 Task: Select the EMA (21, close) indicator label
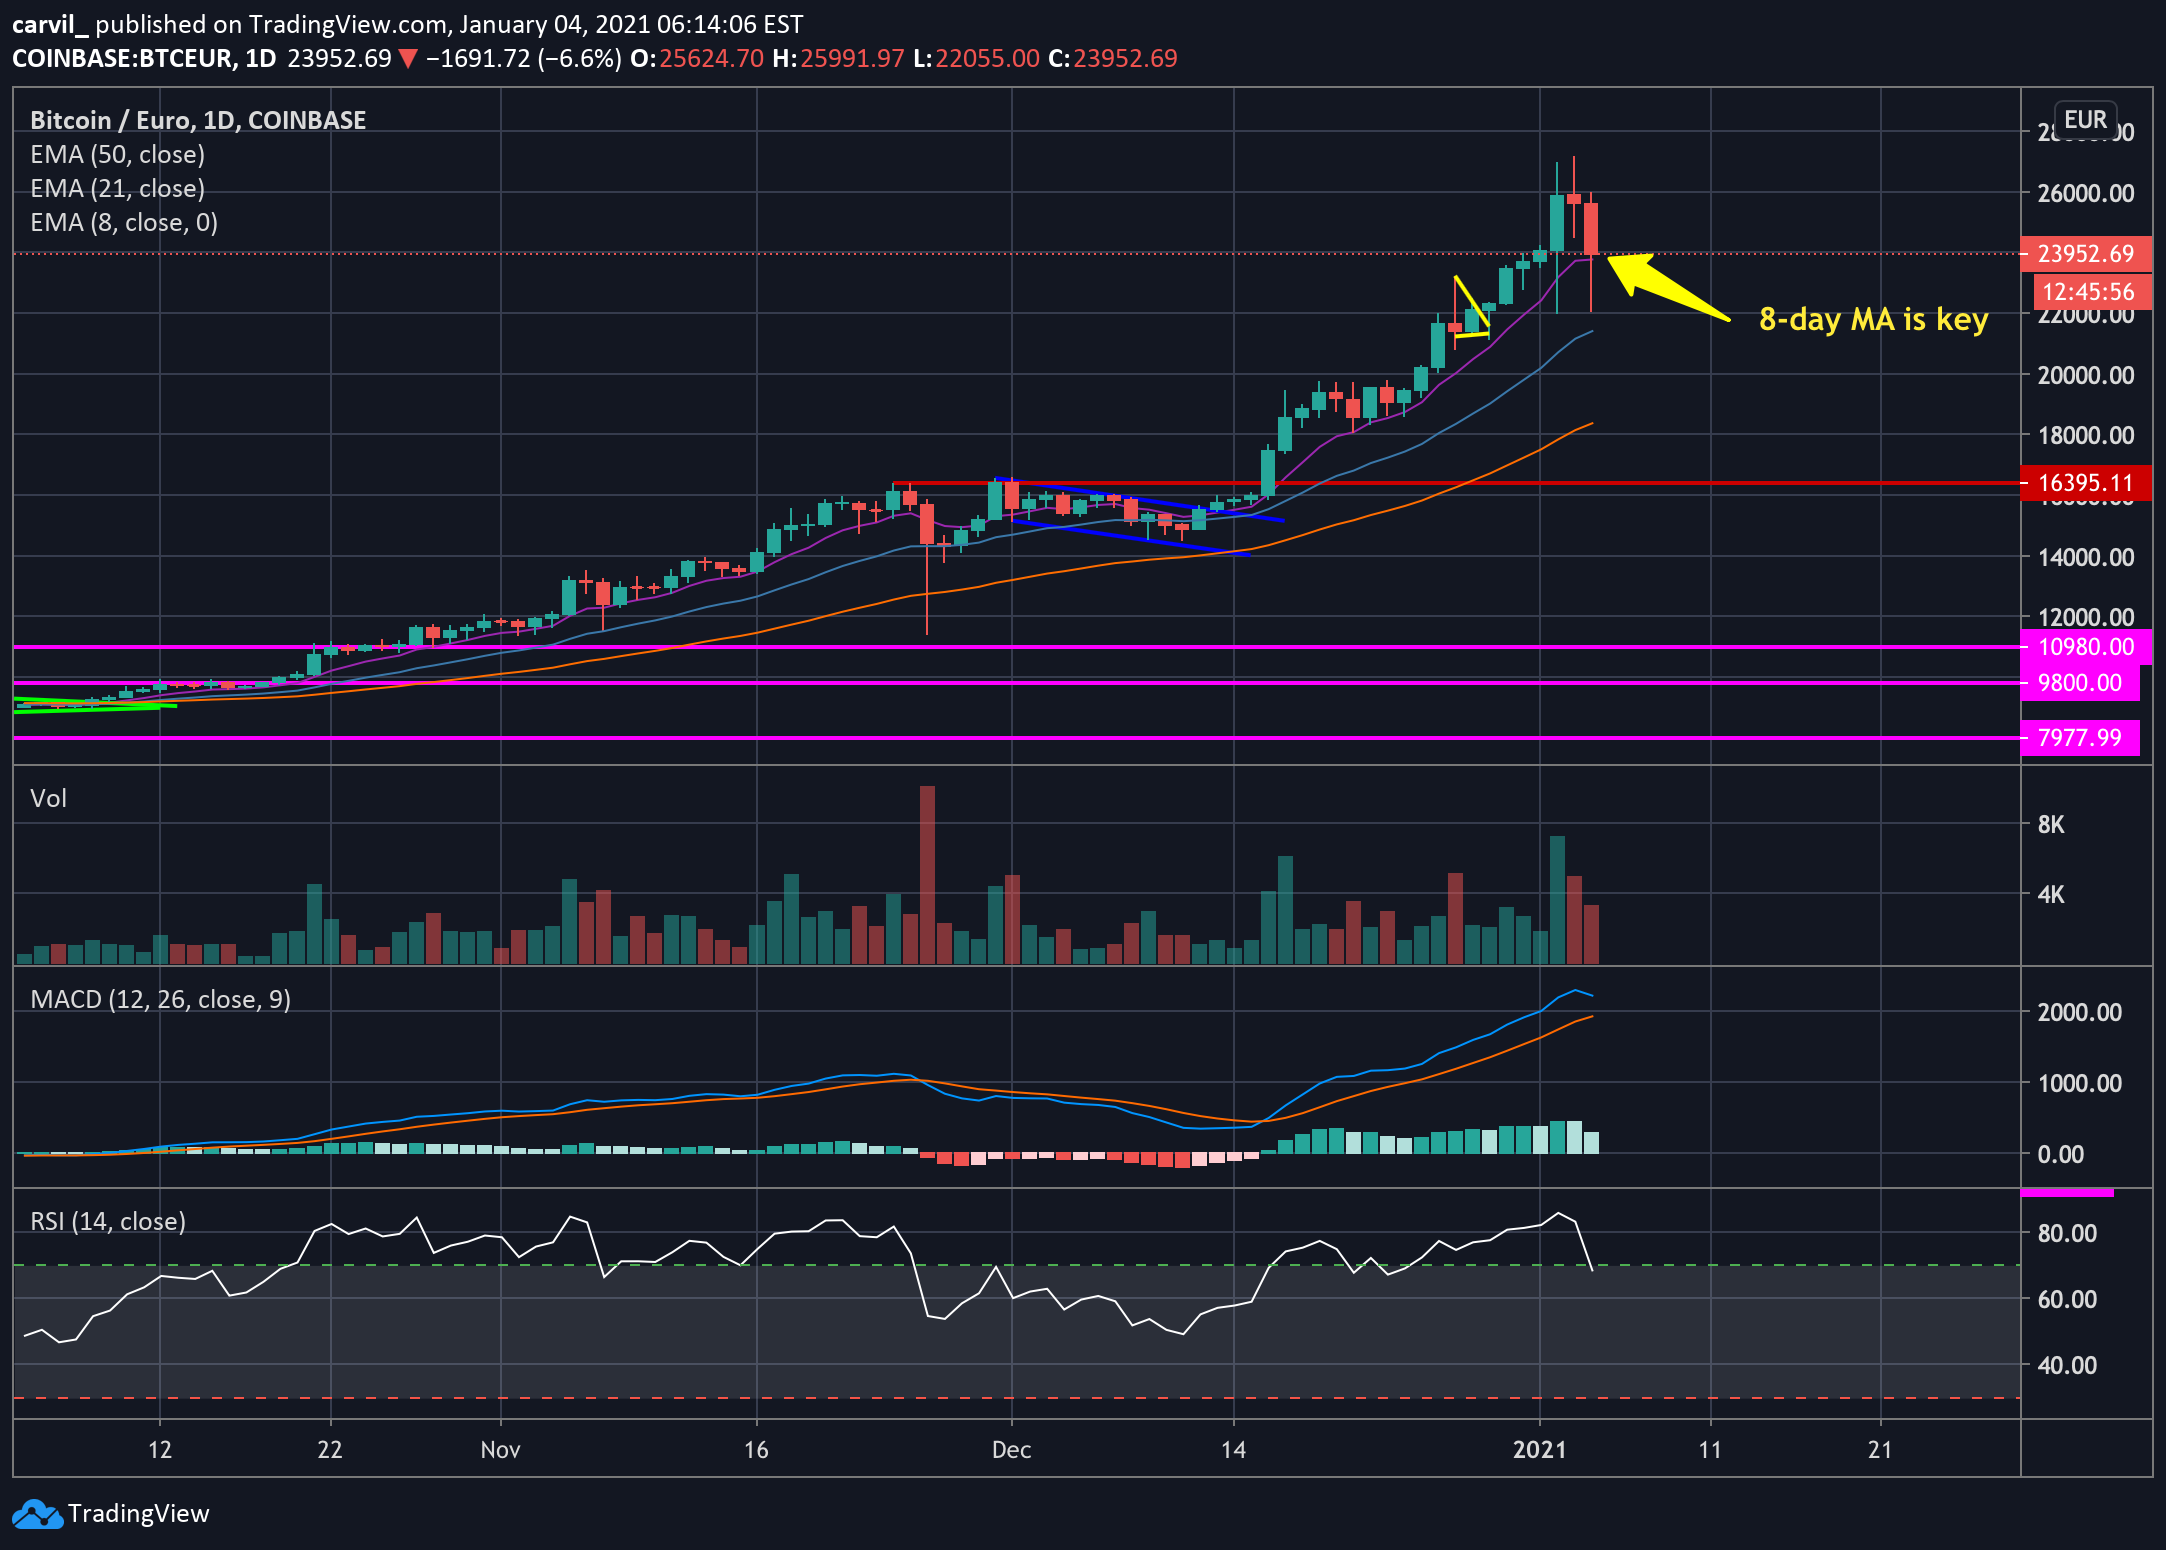(117, 189)
